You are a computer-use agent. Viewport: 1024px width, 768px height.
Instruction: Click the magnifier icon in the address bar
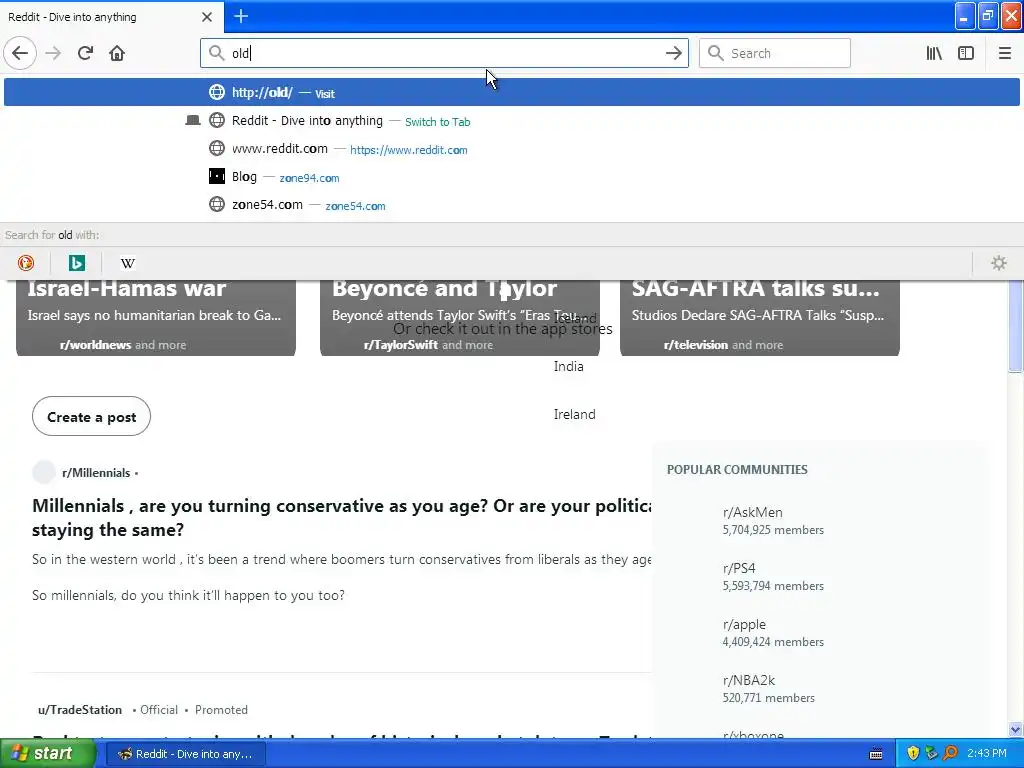tap(216, 53)
